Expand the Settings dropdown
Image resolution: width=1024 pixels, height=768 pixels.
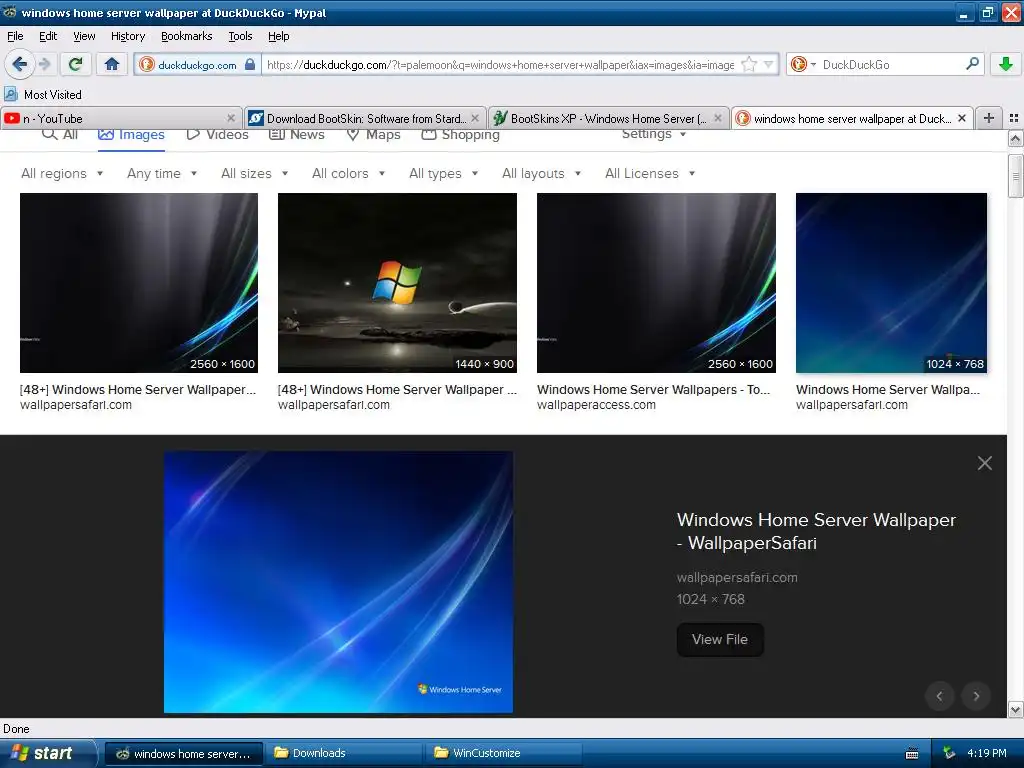click(x=654, y=135)
